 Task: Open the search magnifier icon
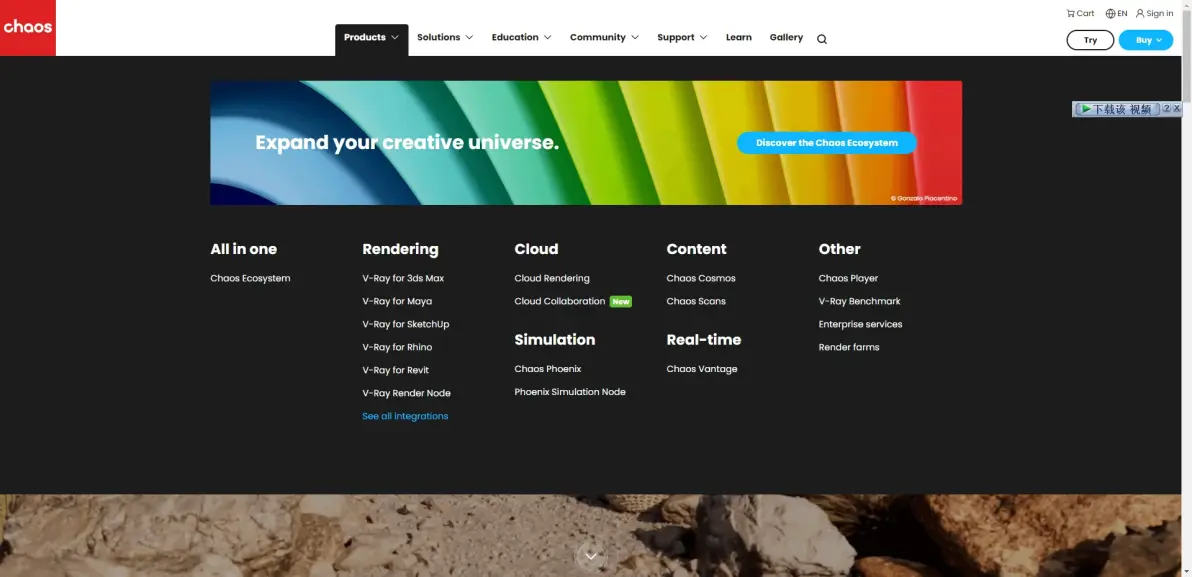click(822, 40)
